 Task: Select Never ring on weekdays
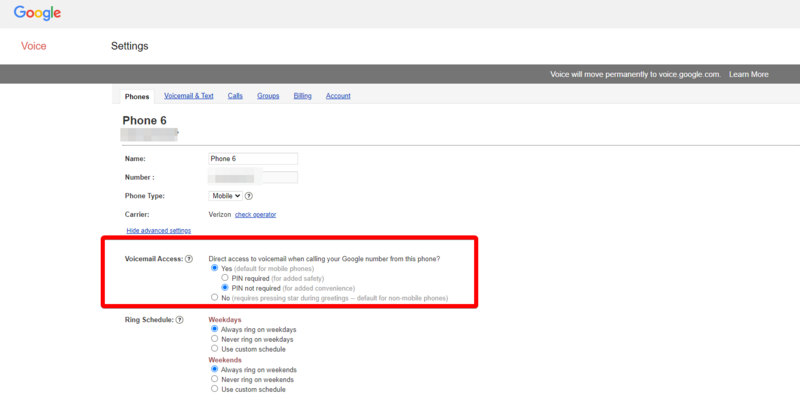215,339
